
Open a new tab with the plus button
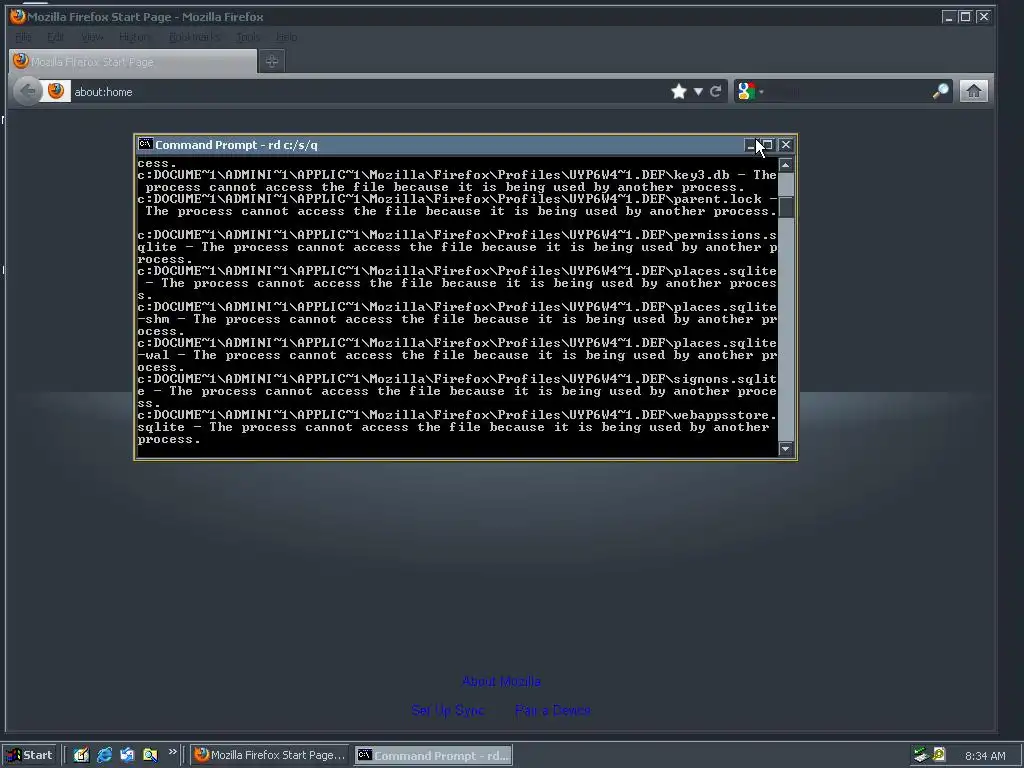(272, 61)
